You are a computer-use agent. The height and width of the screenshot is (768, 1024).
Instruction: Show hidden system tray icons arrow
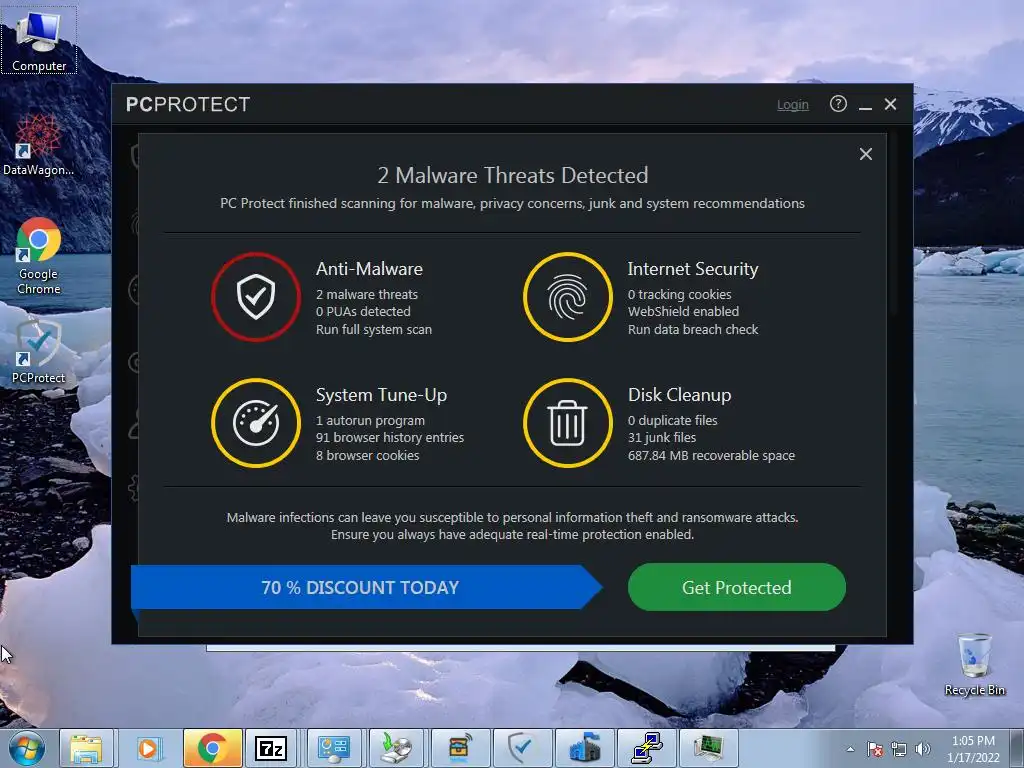850,749
